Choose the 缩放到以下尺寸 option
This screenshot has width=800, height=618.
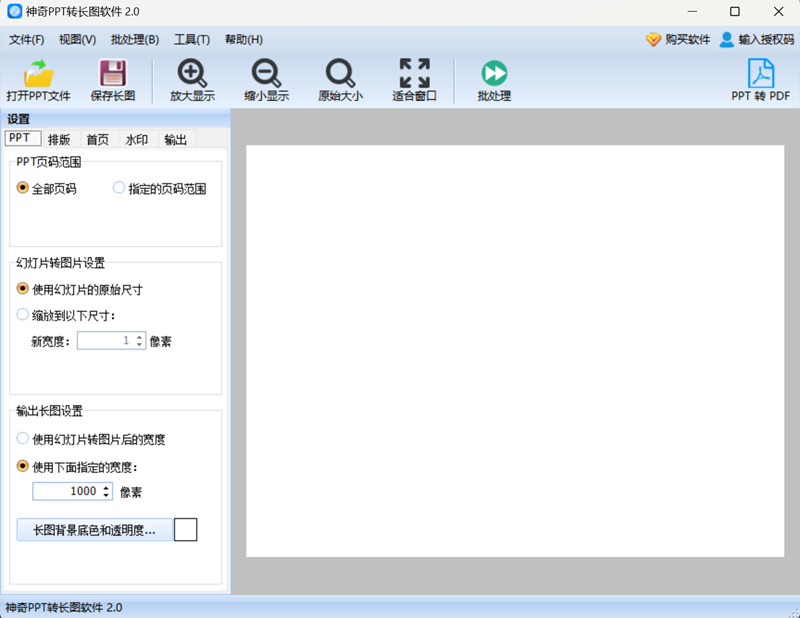pos(23,315)
